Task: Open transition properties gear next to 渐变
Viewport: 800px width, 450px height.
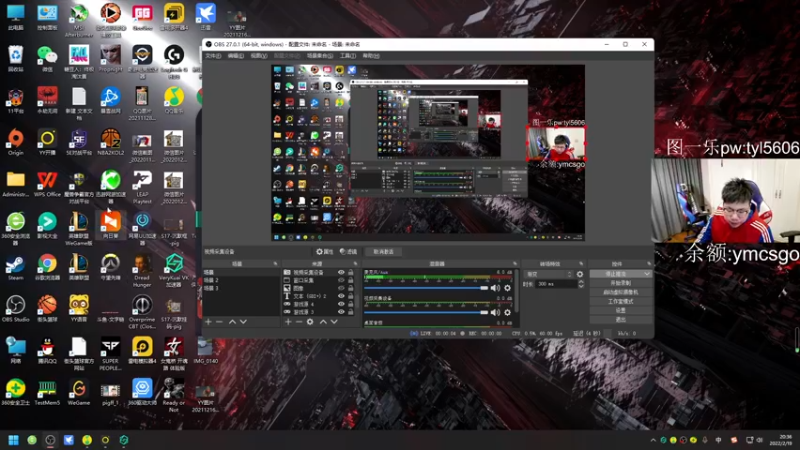Action: [580, 274]
